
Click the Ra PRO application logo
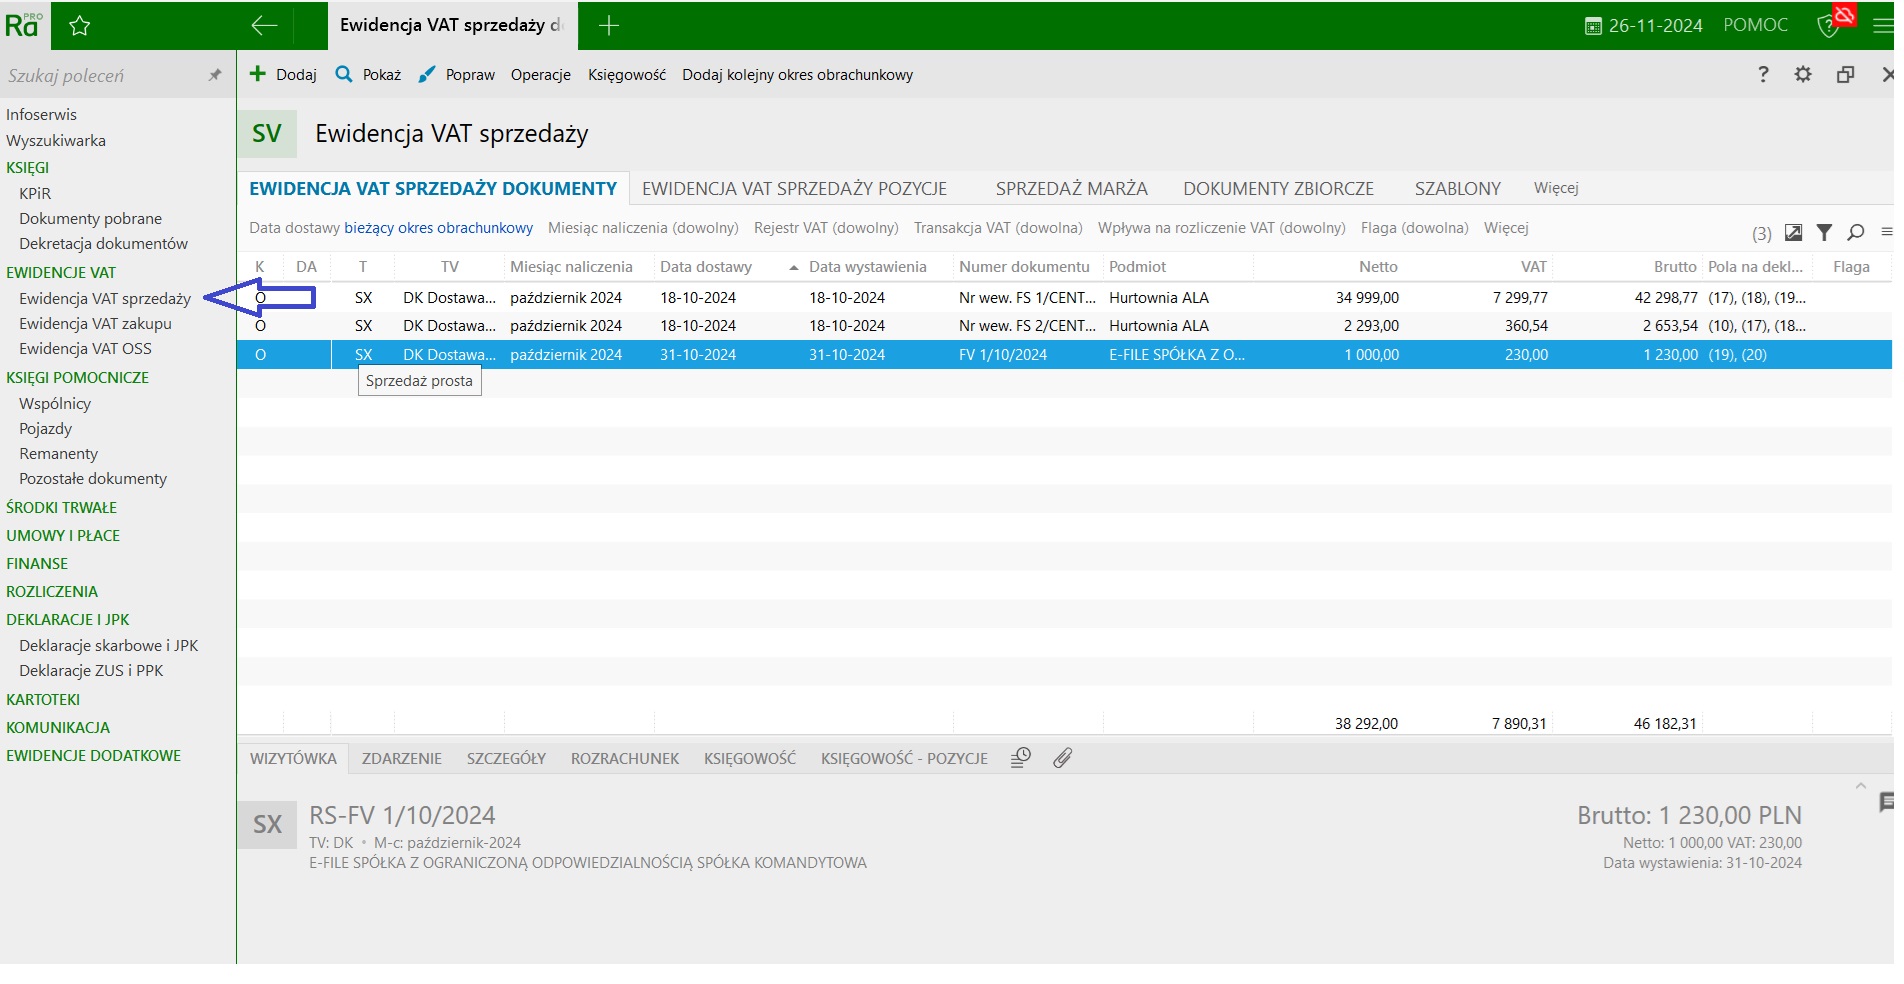click(24, 25)
